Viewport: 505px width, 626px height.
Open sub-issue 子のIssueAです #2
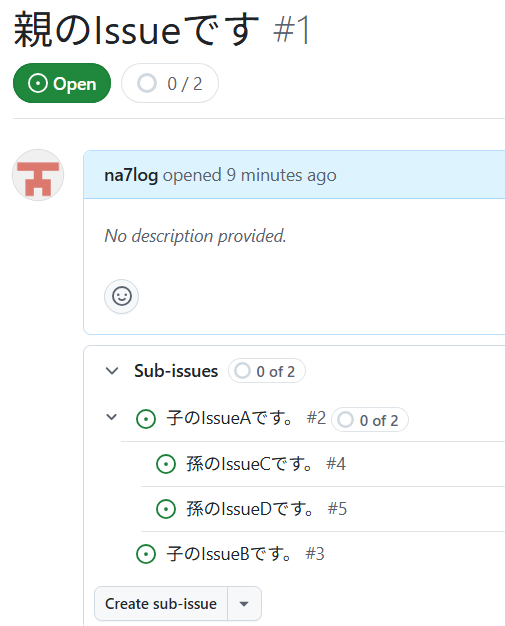[246, 418]
